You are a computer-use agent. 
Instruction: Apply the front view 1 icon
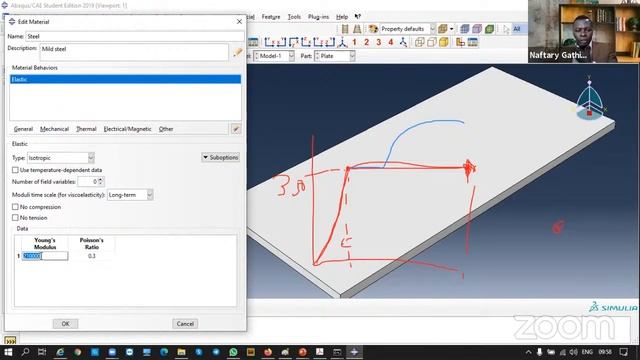[x=354, y=42]
